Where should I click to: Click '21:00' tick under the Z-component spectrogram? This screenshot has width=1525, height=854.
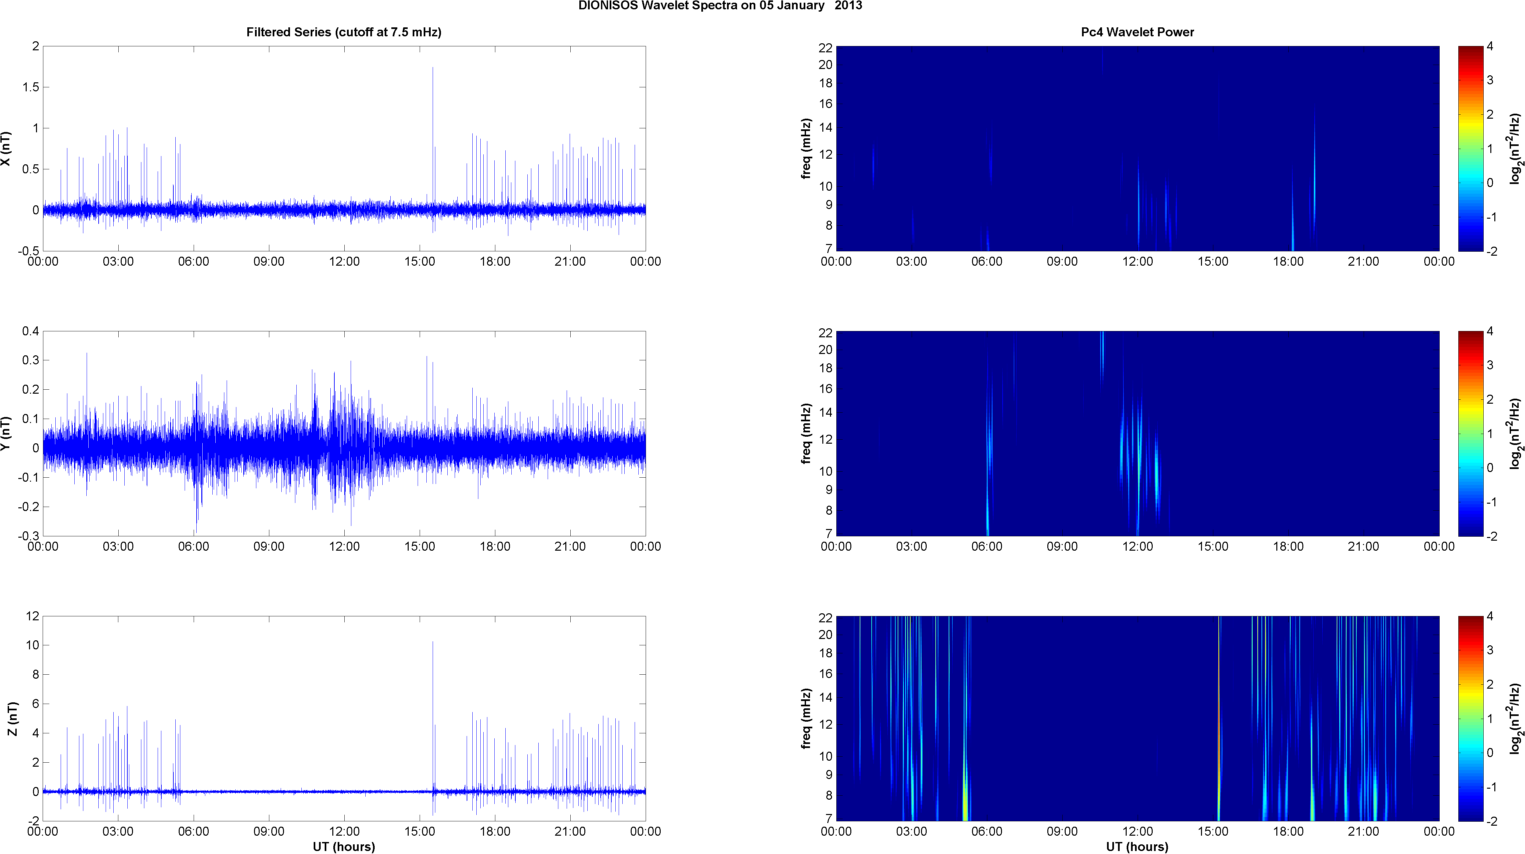point(1363,832)
